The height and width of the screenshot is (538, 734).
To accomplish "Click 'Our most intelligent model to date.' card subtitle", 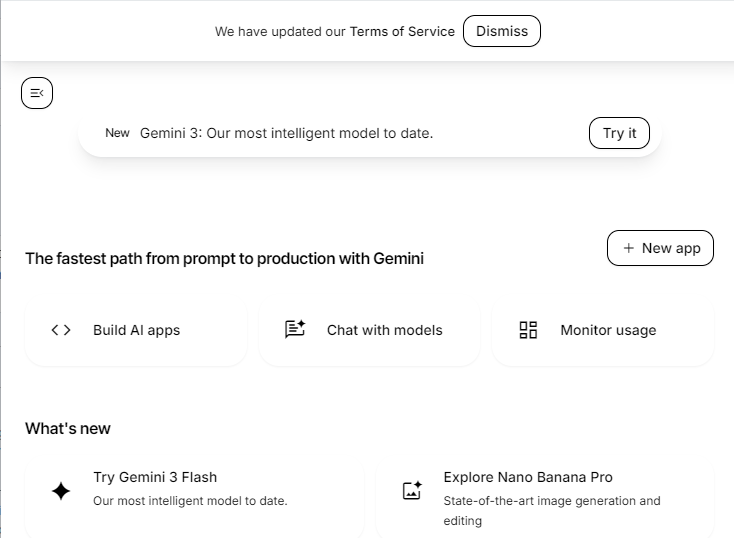I will click(190, 501).
